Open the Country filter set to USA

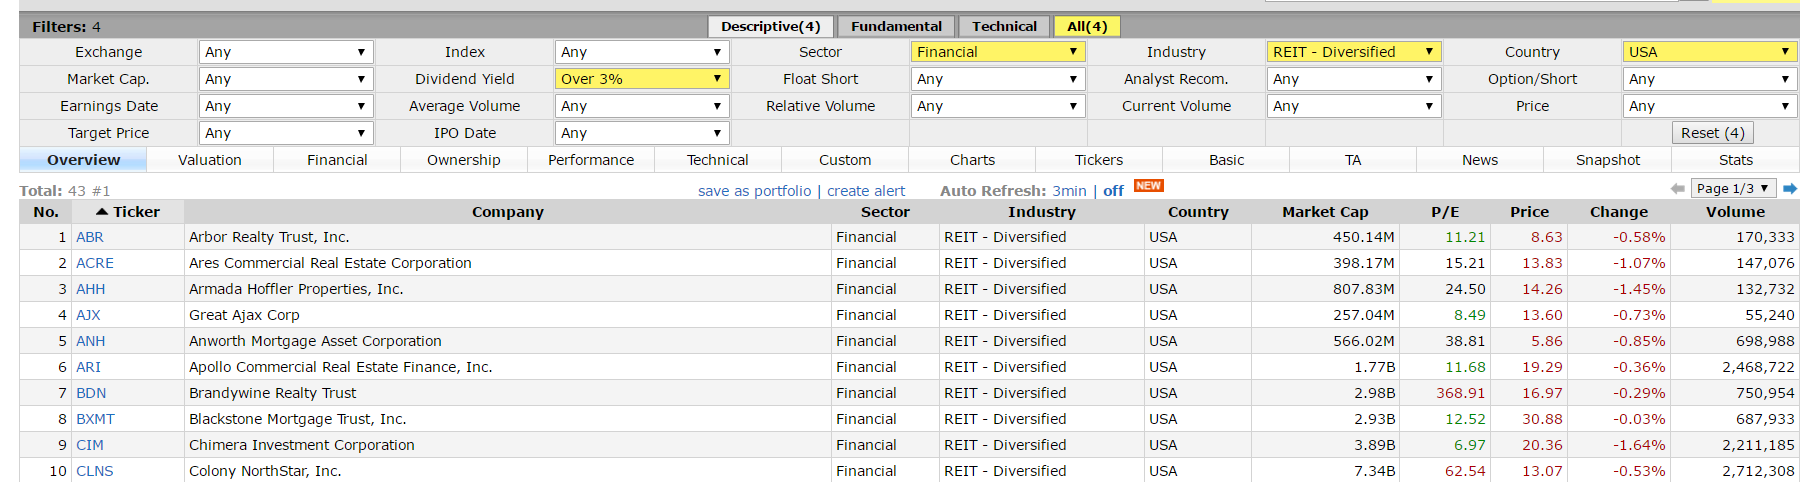(1710, 52)
